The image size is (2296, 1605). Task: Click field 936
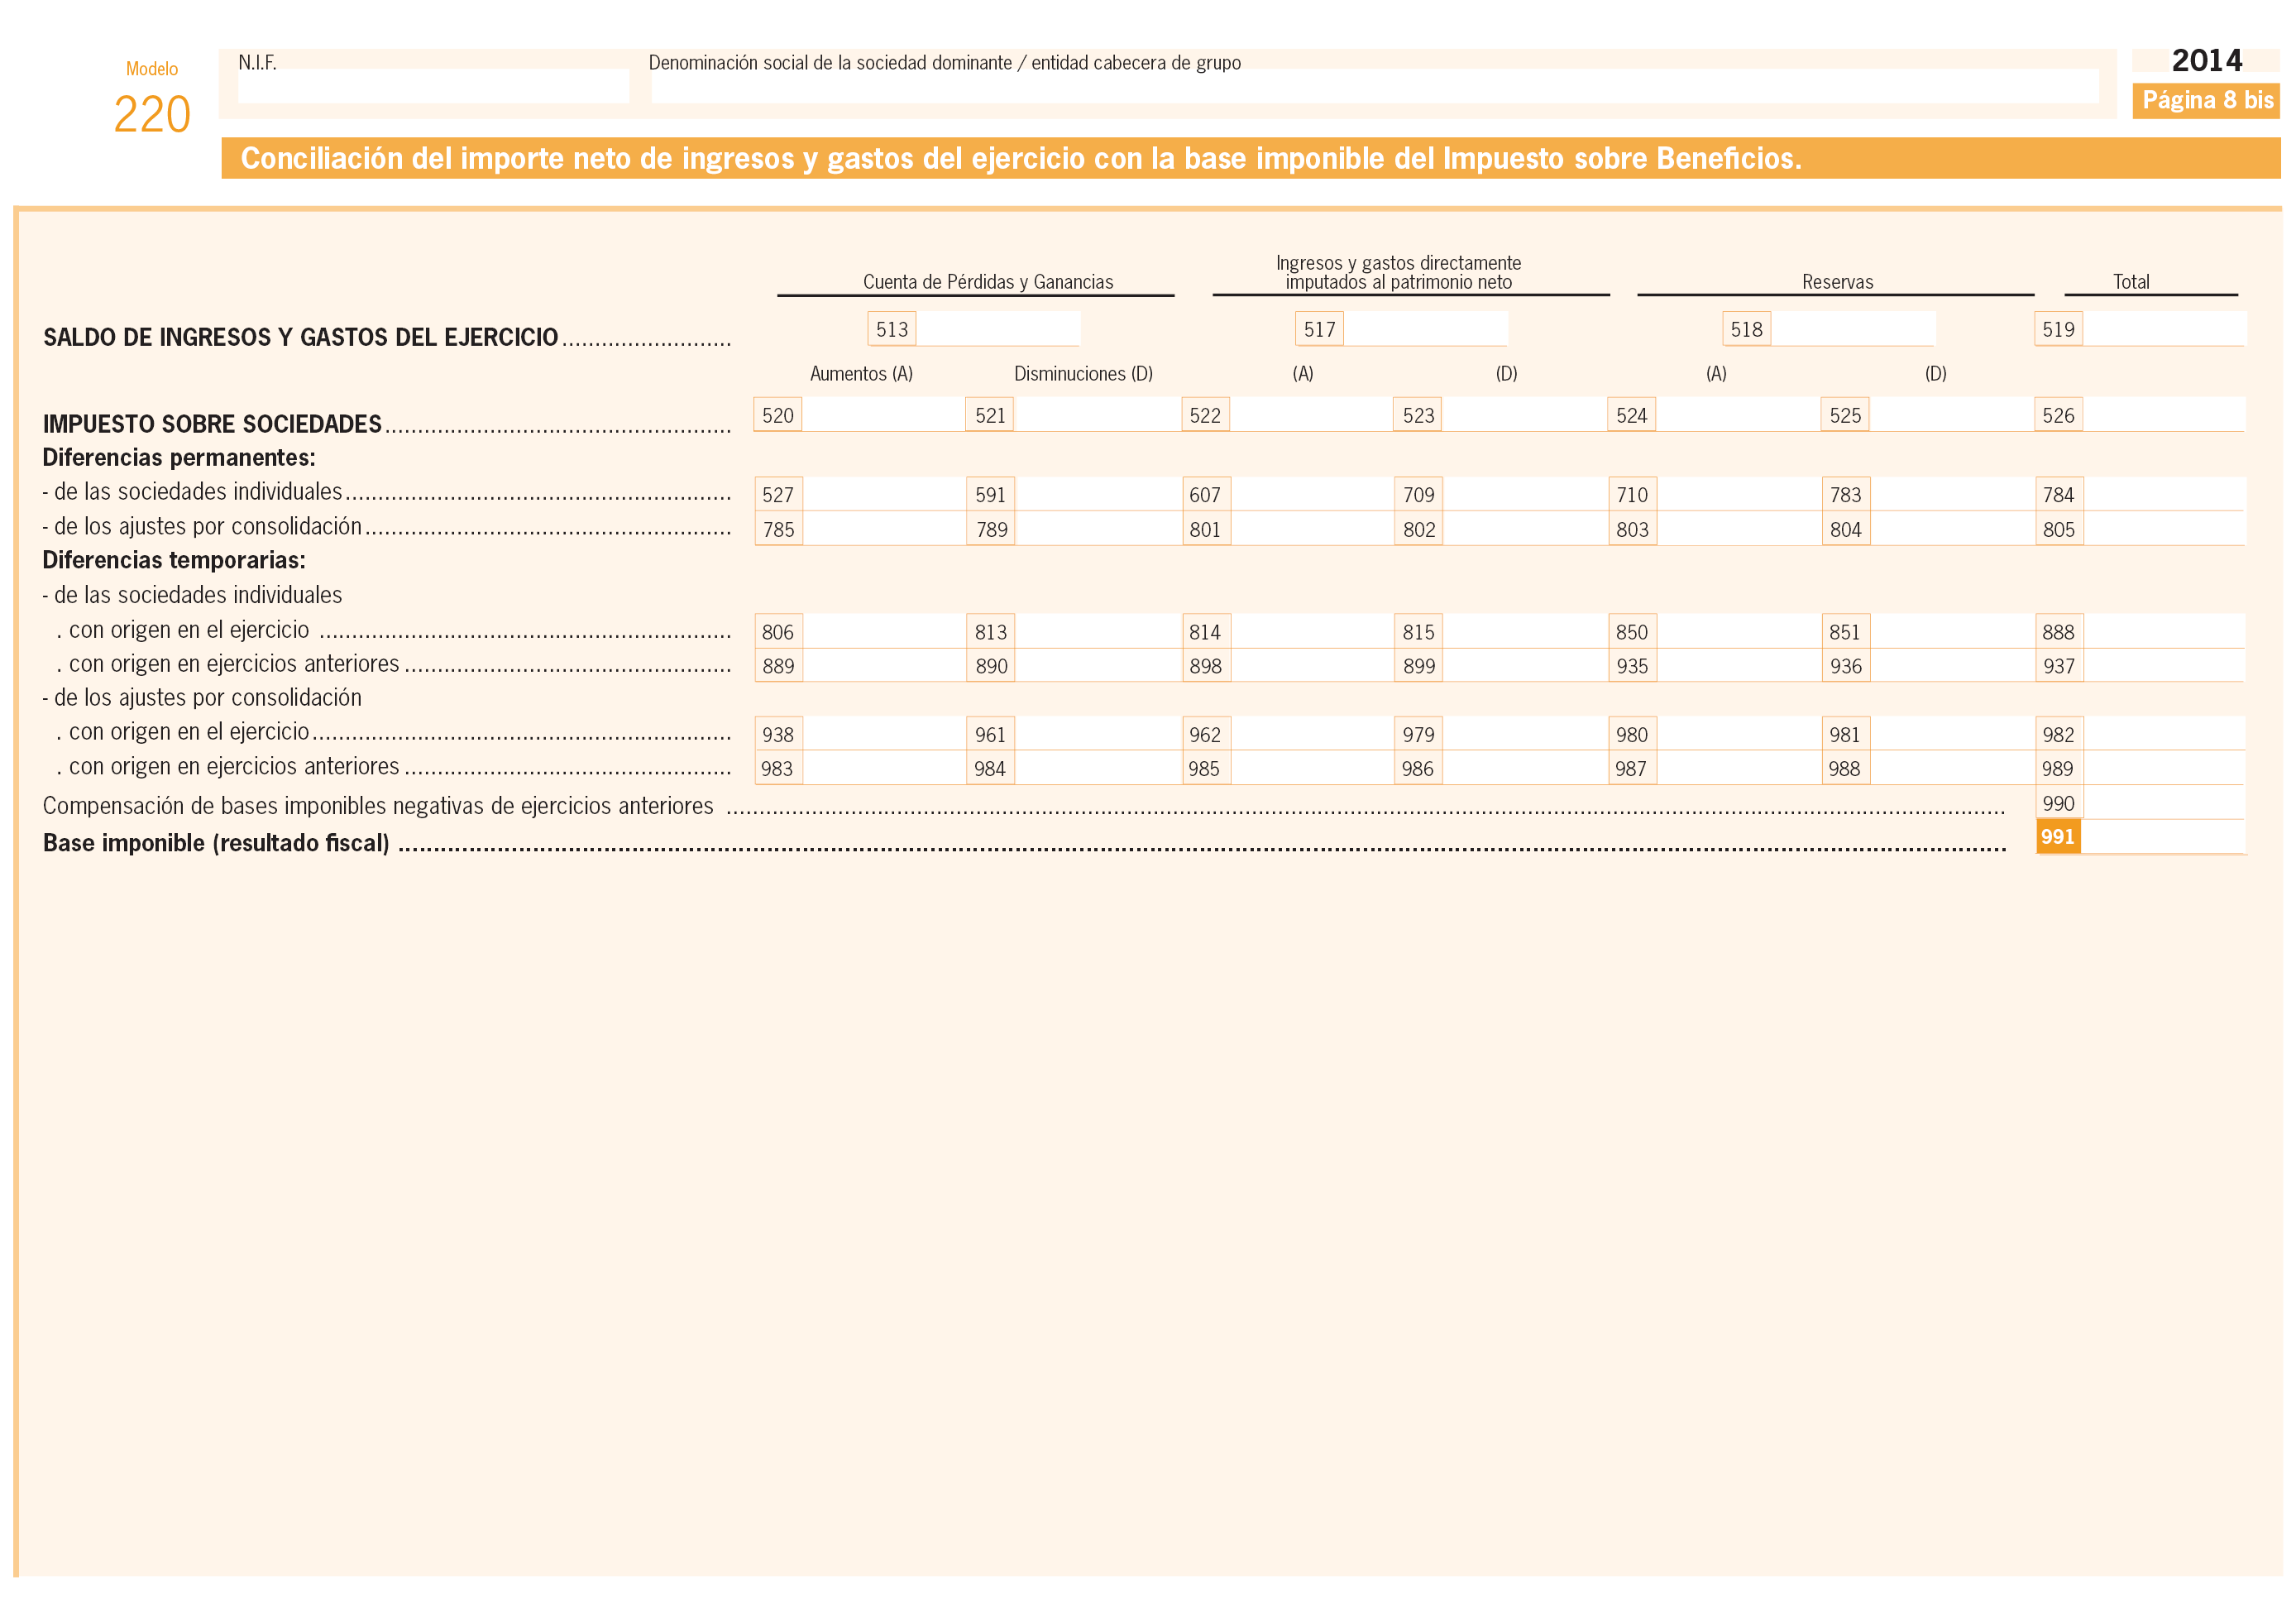[1953, 666]
